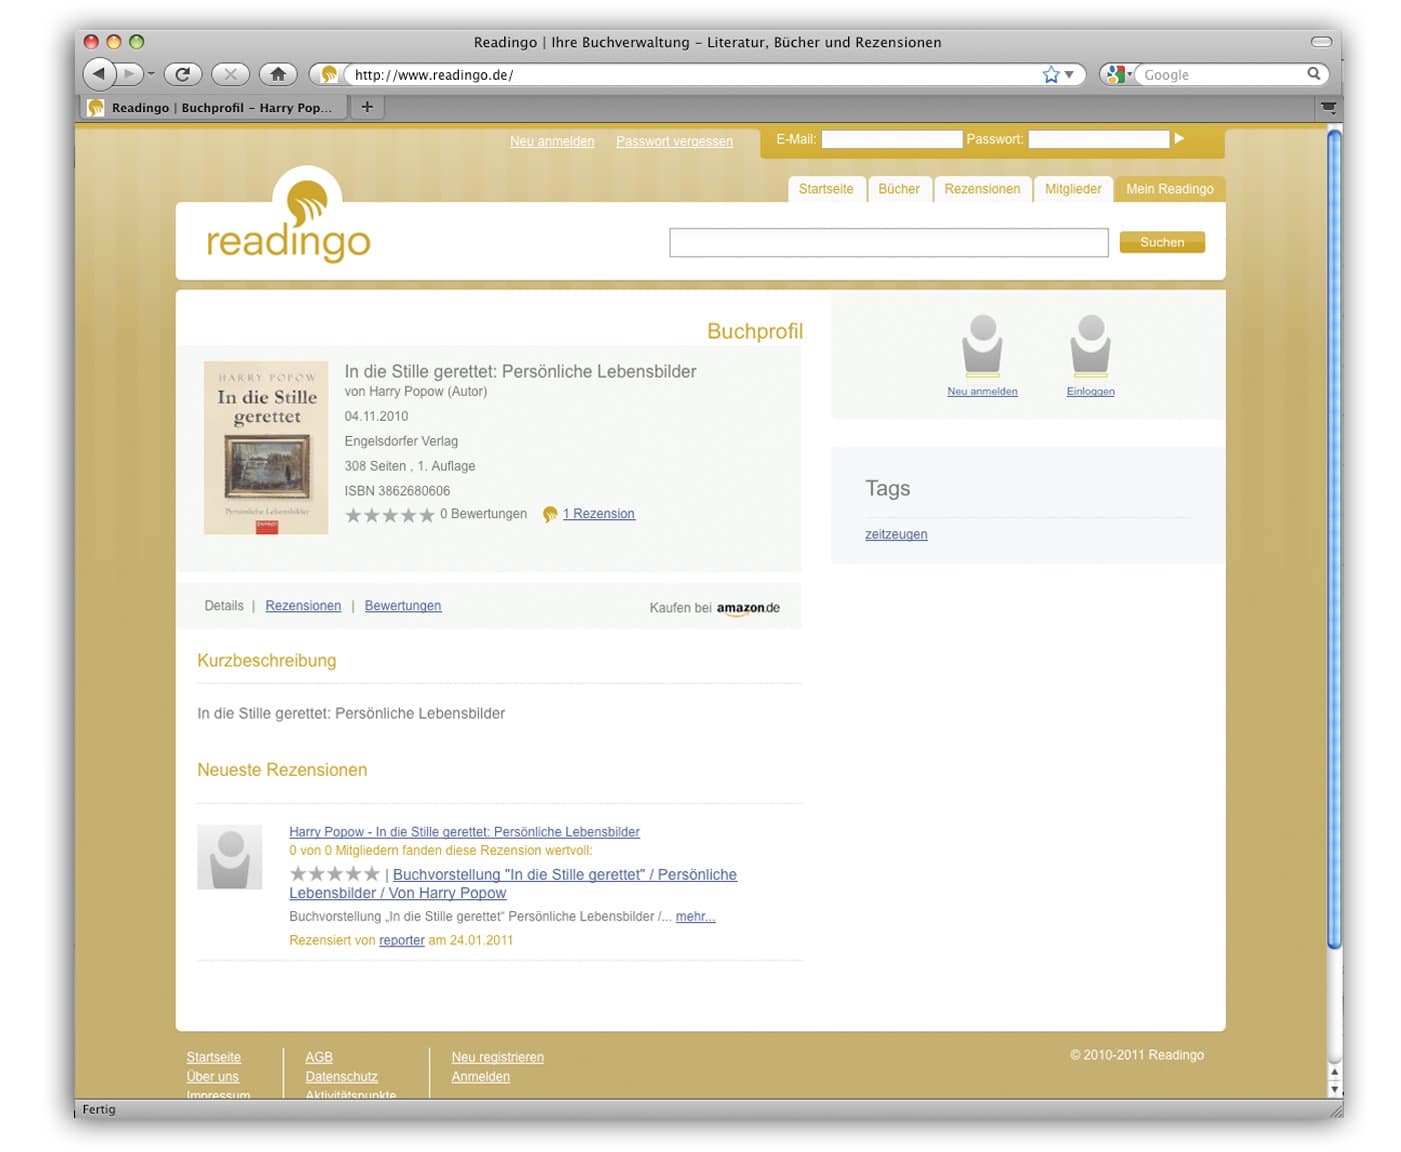Select the Rezensionen sub-tab link
Viewport: 1401px width, 1152px height.
click(303, 606)
